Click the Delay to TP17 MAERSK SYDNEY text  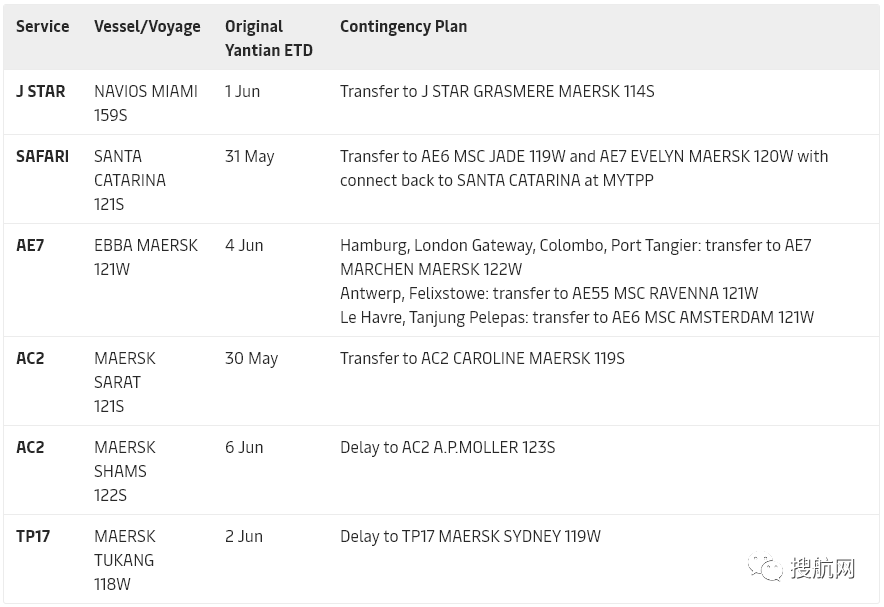point(470,536)
